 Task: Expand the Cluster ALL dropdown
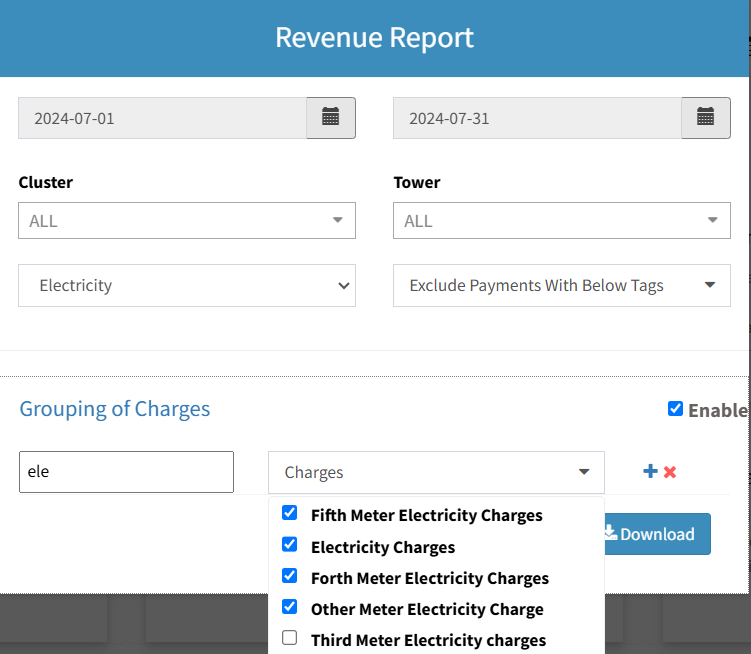(187, 221)
